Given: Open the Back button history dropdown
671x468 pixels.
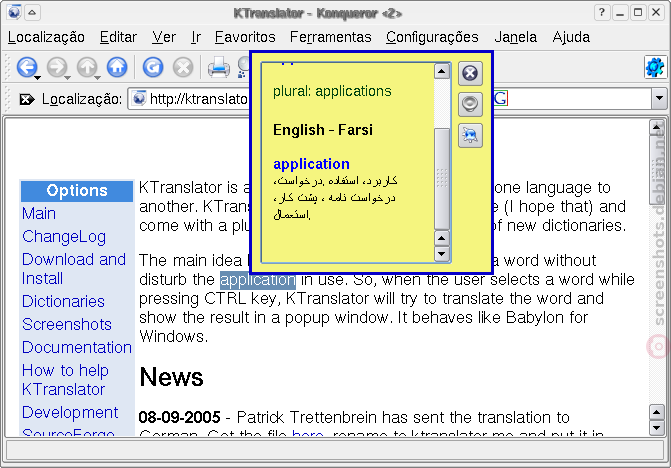Looking at the screenshot, I should [x=38, y=77].
